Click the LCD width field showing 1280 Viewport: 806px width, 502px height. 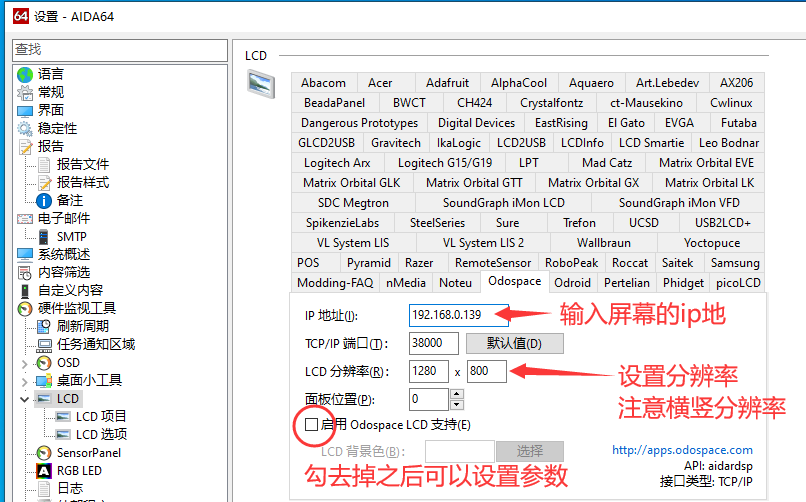(x=429, y=371)
